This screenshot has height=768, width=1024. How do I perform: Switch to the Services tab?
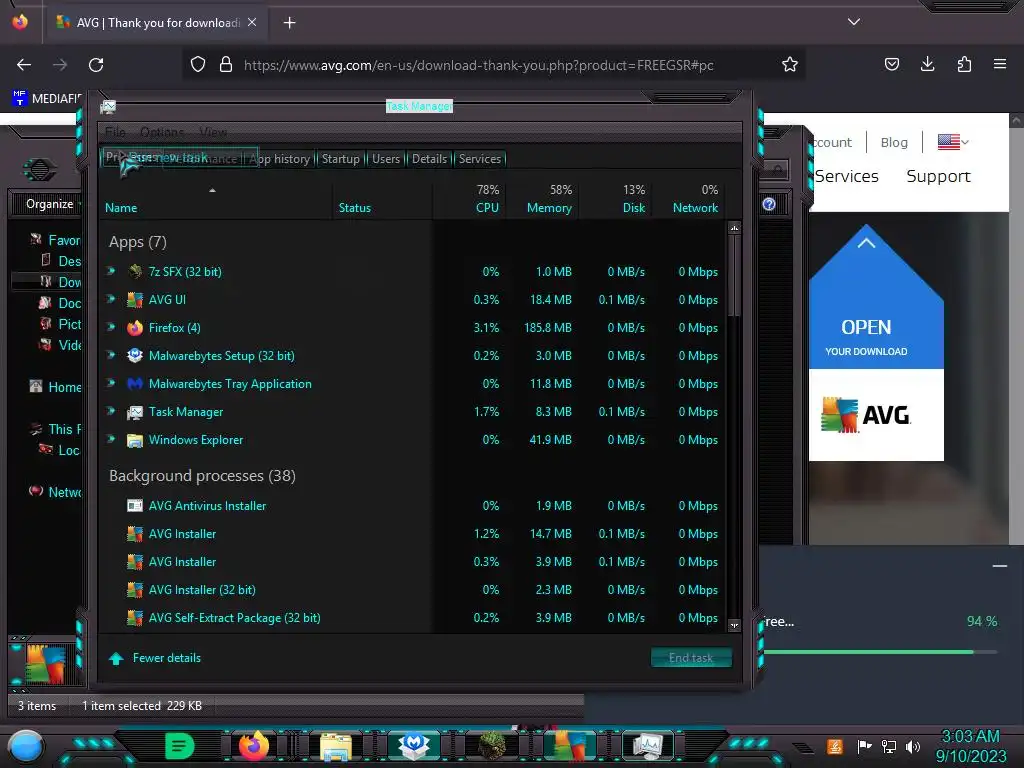click(x=479, y=159)
